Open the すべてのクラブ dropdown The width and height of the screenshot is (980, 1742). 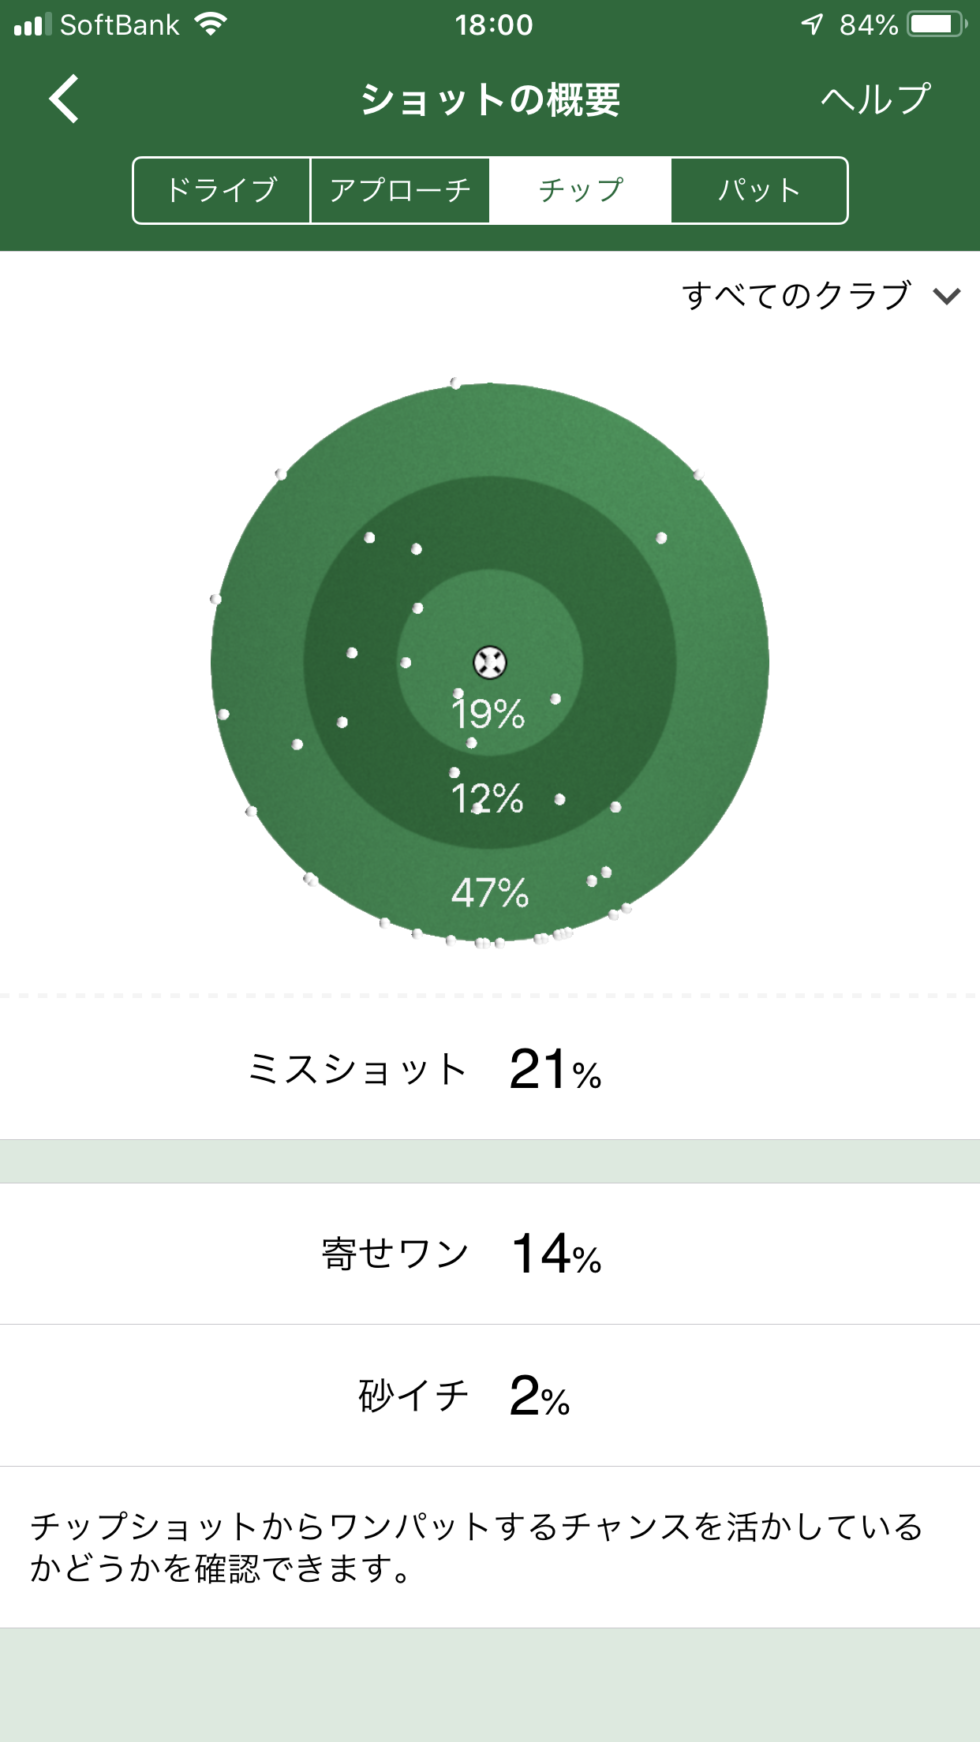click(797, 295)
